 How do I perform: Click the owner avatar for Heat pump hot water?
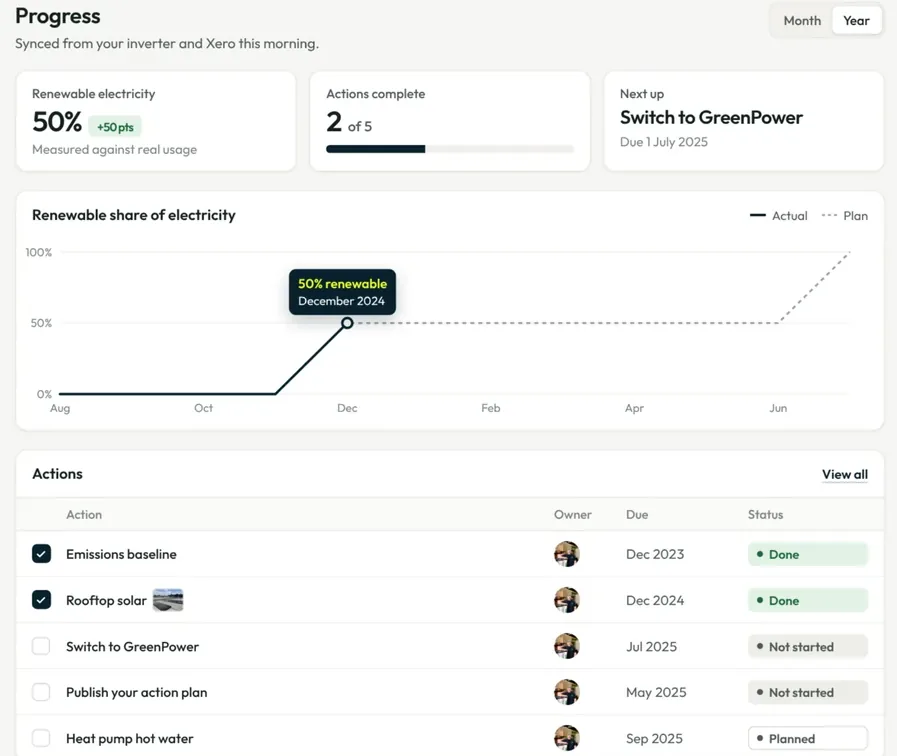[x=567, y=738]
